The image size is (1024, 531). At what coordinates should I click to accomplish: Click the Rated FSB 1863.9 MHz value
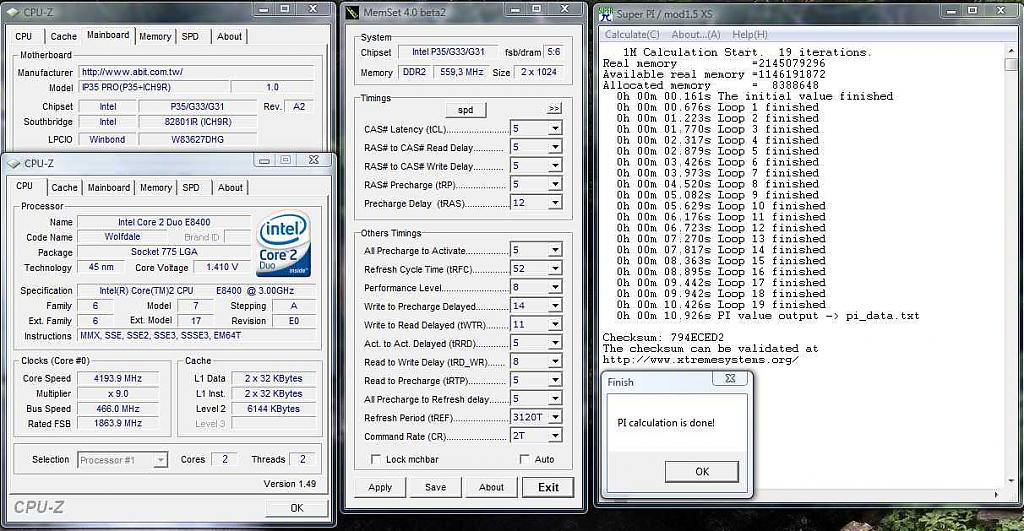[x=118, y=423]
